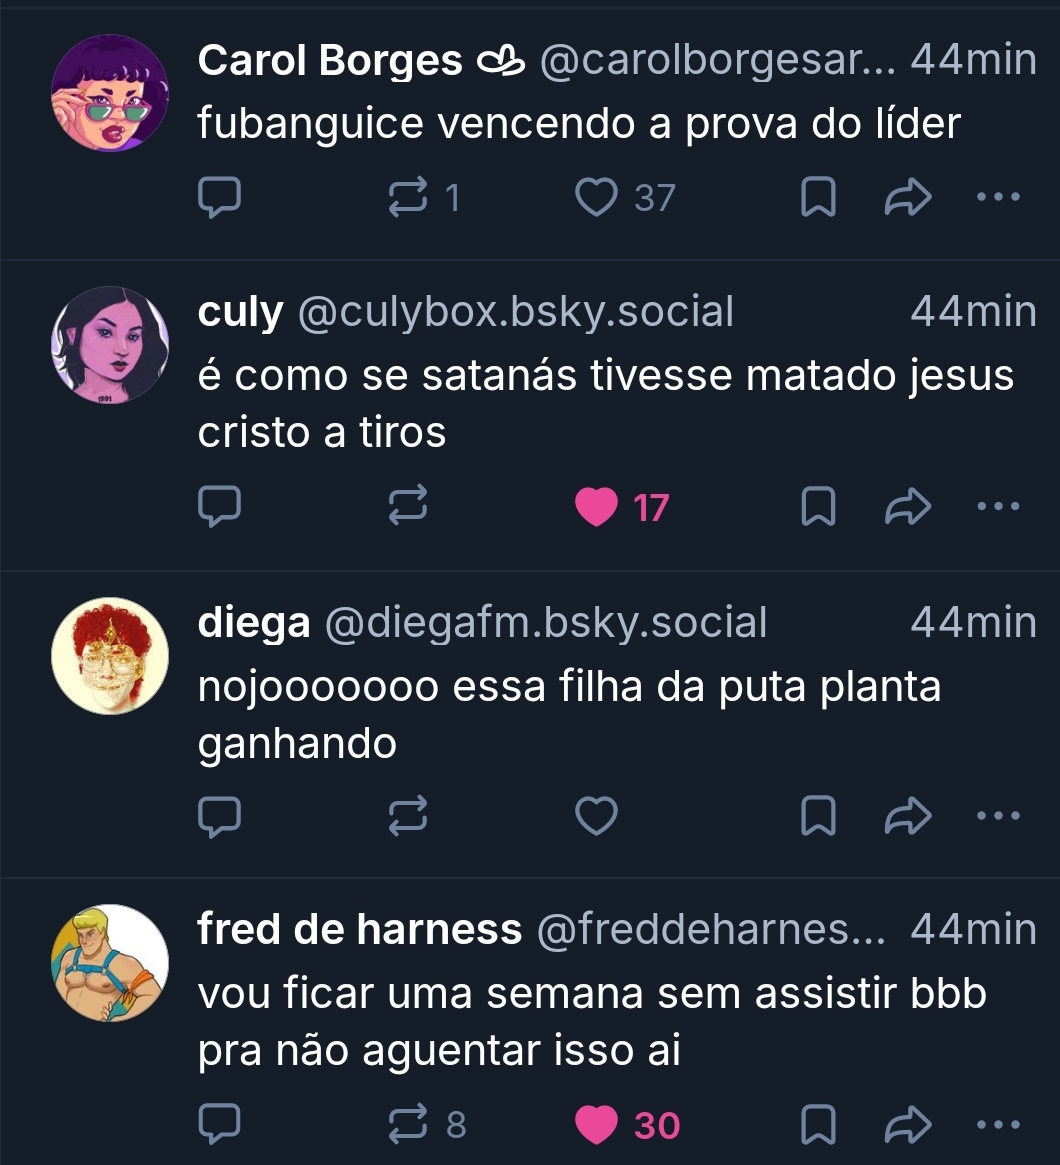
Task: Open more options menu on diega's post
Action: tap(998, 815)
